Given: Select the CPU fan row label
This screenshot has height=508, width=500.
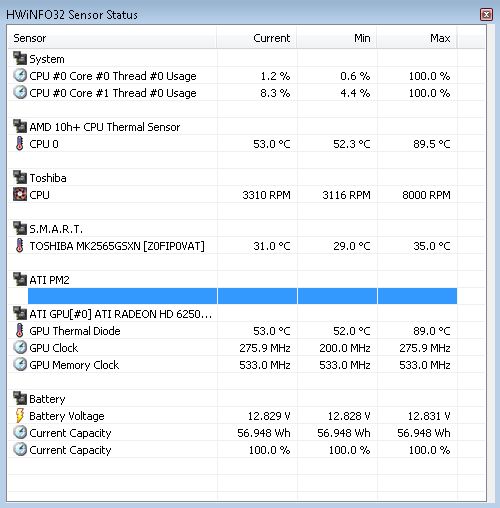Looking at the screenshot, I should tap(39, 195).
